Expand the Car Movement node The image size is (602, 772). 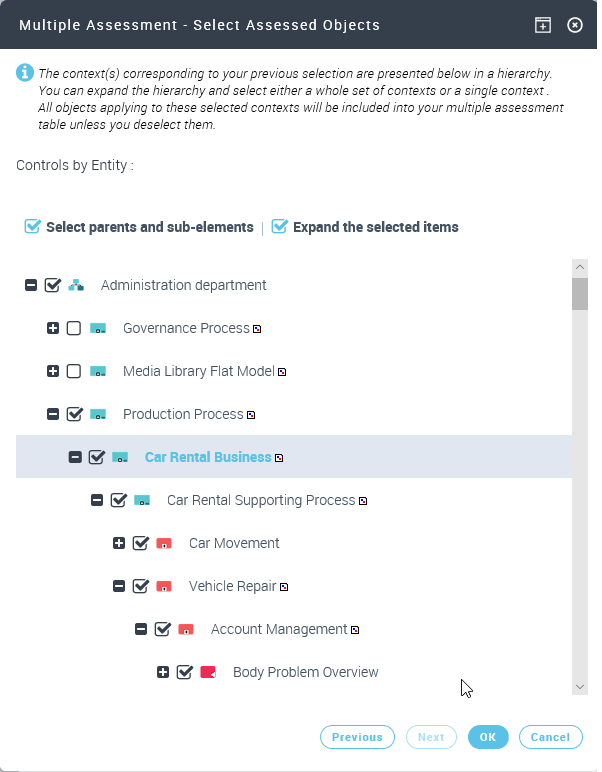click(119, 544)
